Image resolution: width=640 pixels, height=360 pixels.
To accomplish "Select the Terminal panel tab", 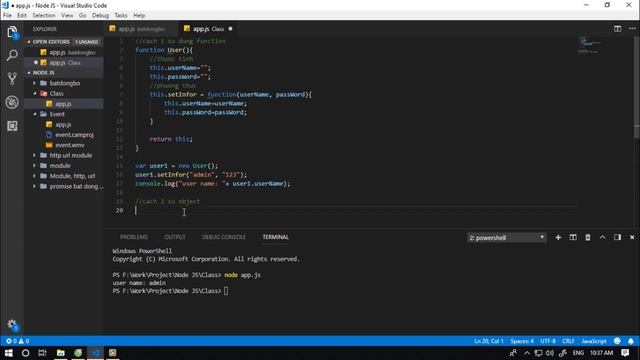I will (276, 237).
